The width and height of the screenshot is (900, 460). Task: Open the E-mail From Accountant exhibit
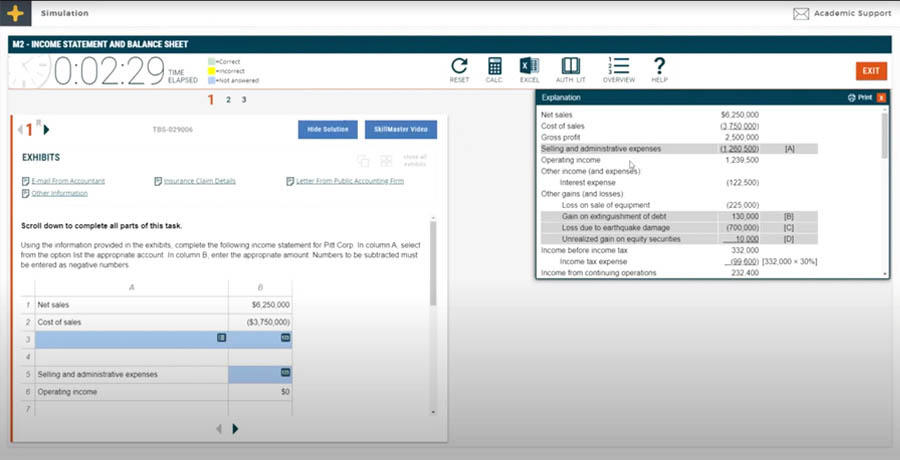coord(67,181)
